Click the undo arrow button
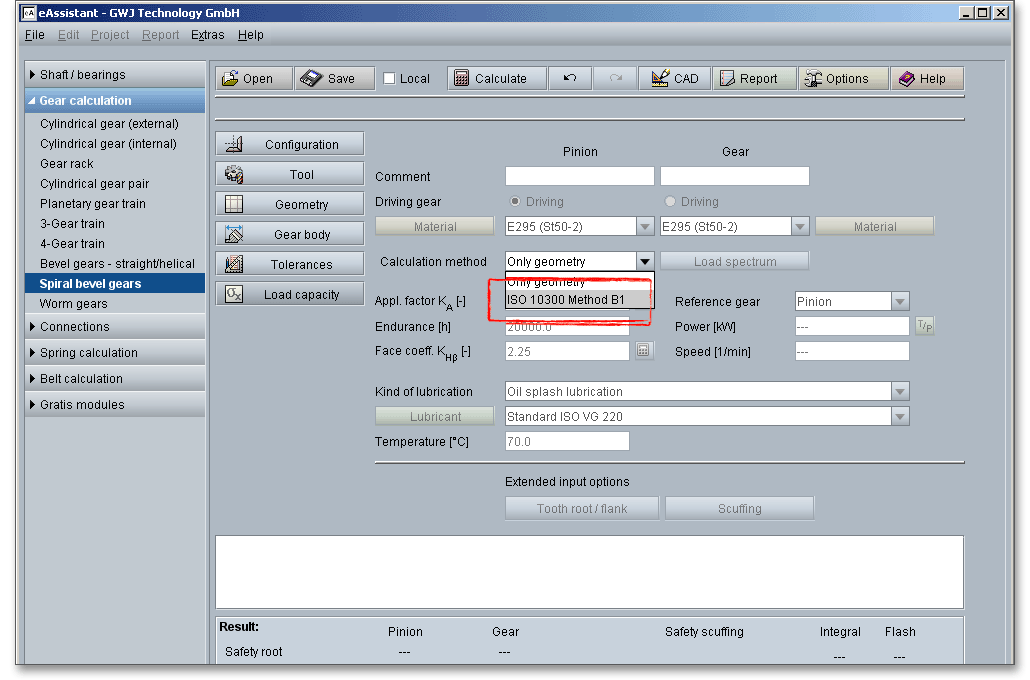Viewport: 1030px width, 680px height. 569,79
